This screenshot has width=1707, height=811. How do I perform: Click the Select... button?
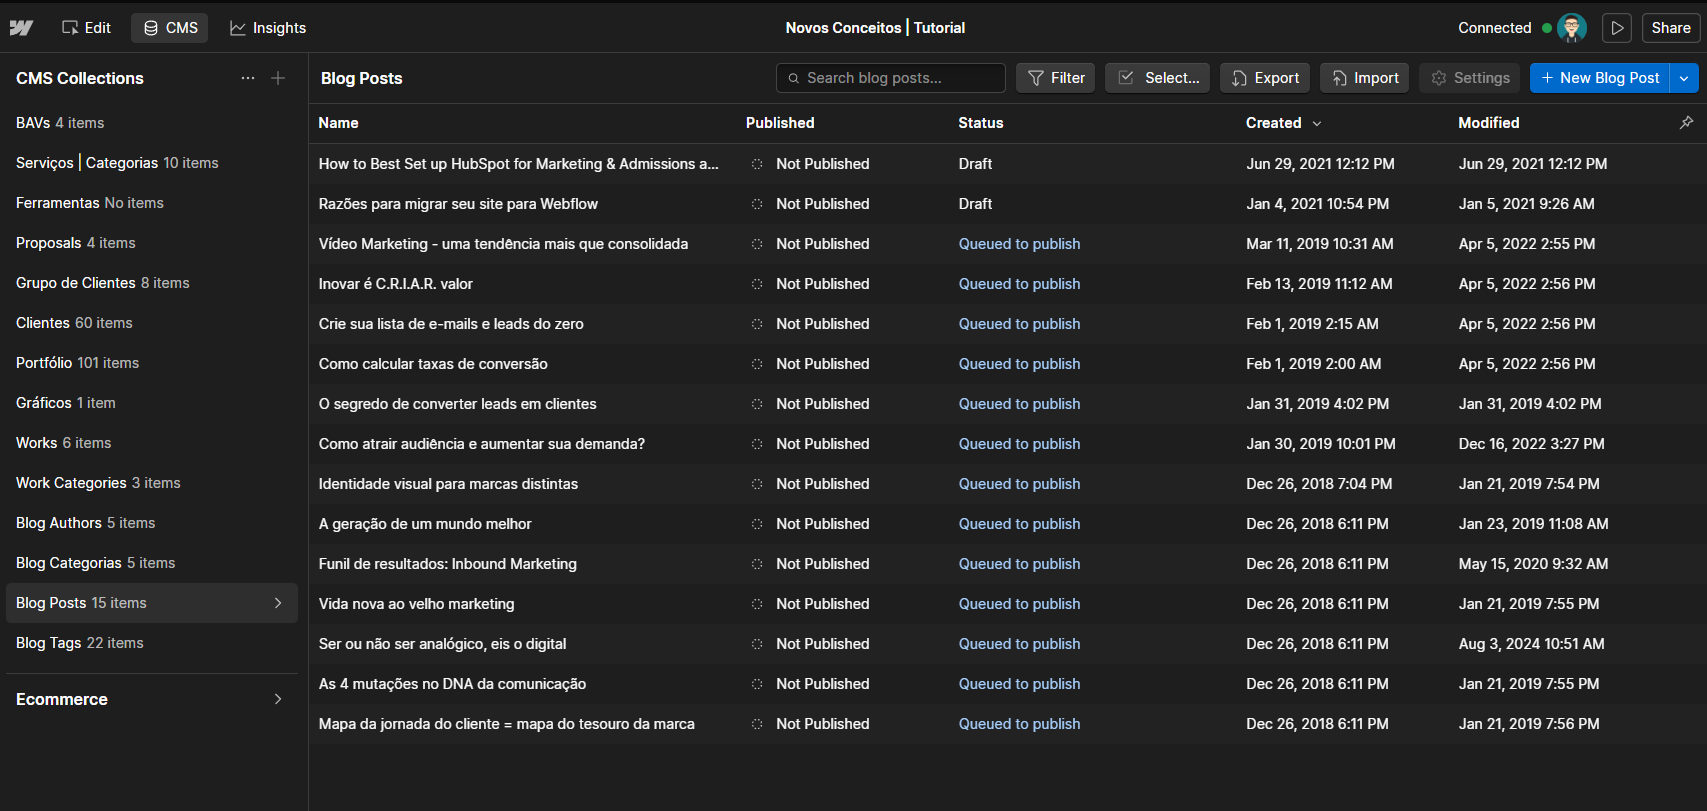pos(1158,78)
